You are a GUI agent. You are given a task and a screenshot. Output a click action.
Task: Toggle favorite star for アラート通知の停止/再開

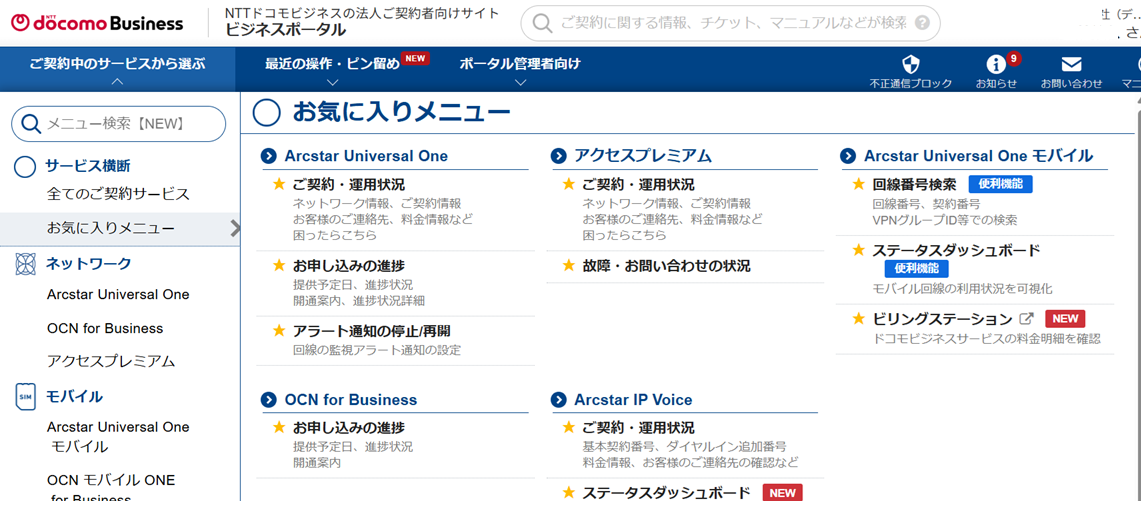[279, 331]
